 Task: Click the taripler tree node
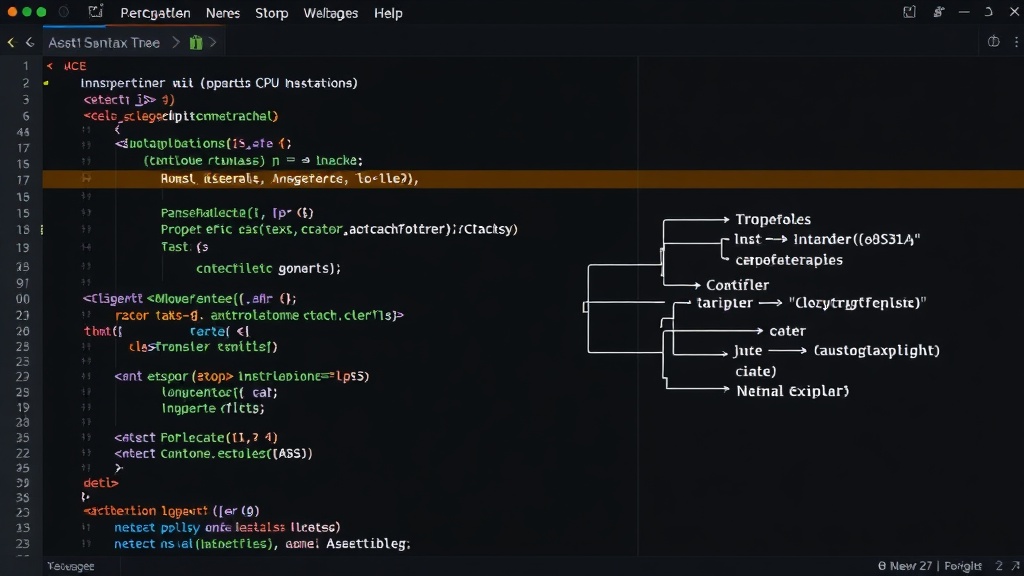tap(724, 303)
